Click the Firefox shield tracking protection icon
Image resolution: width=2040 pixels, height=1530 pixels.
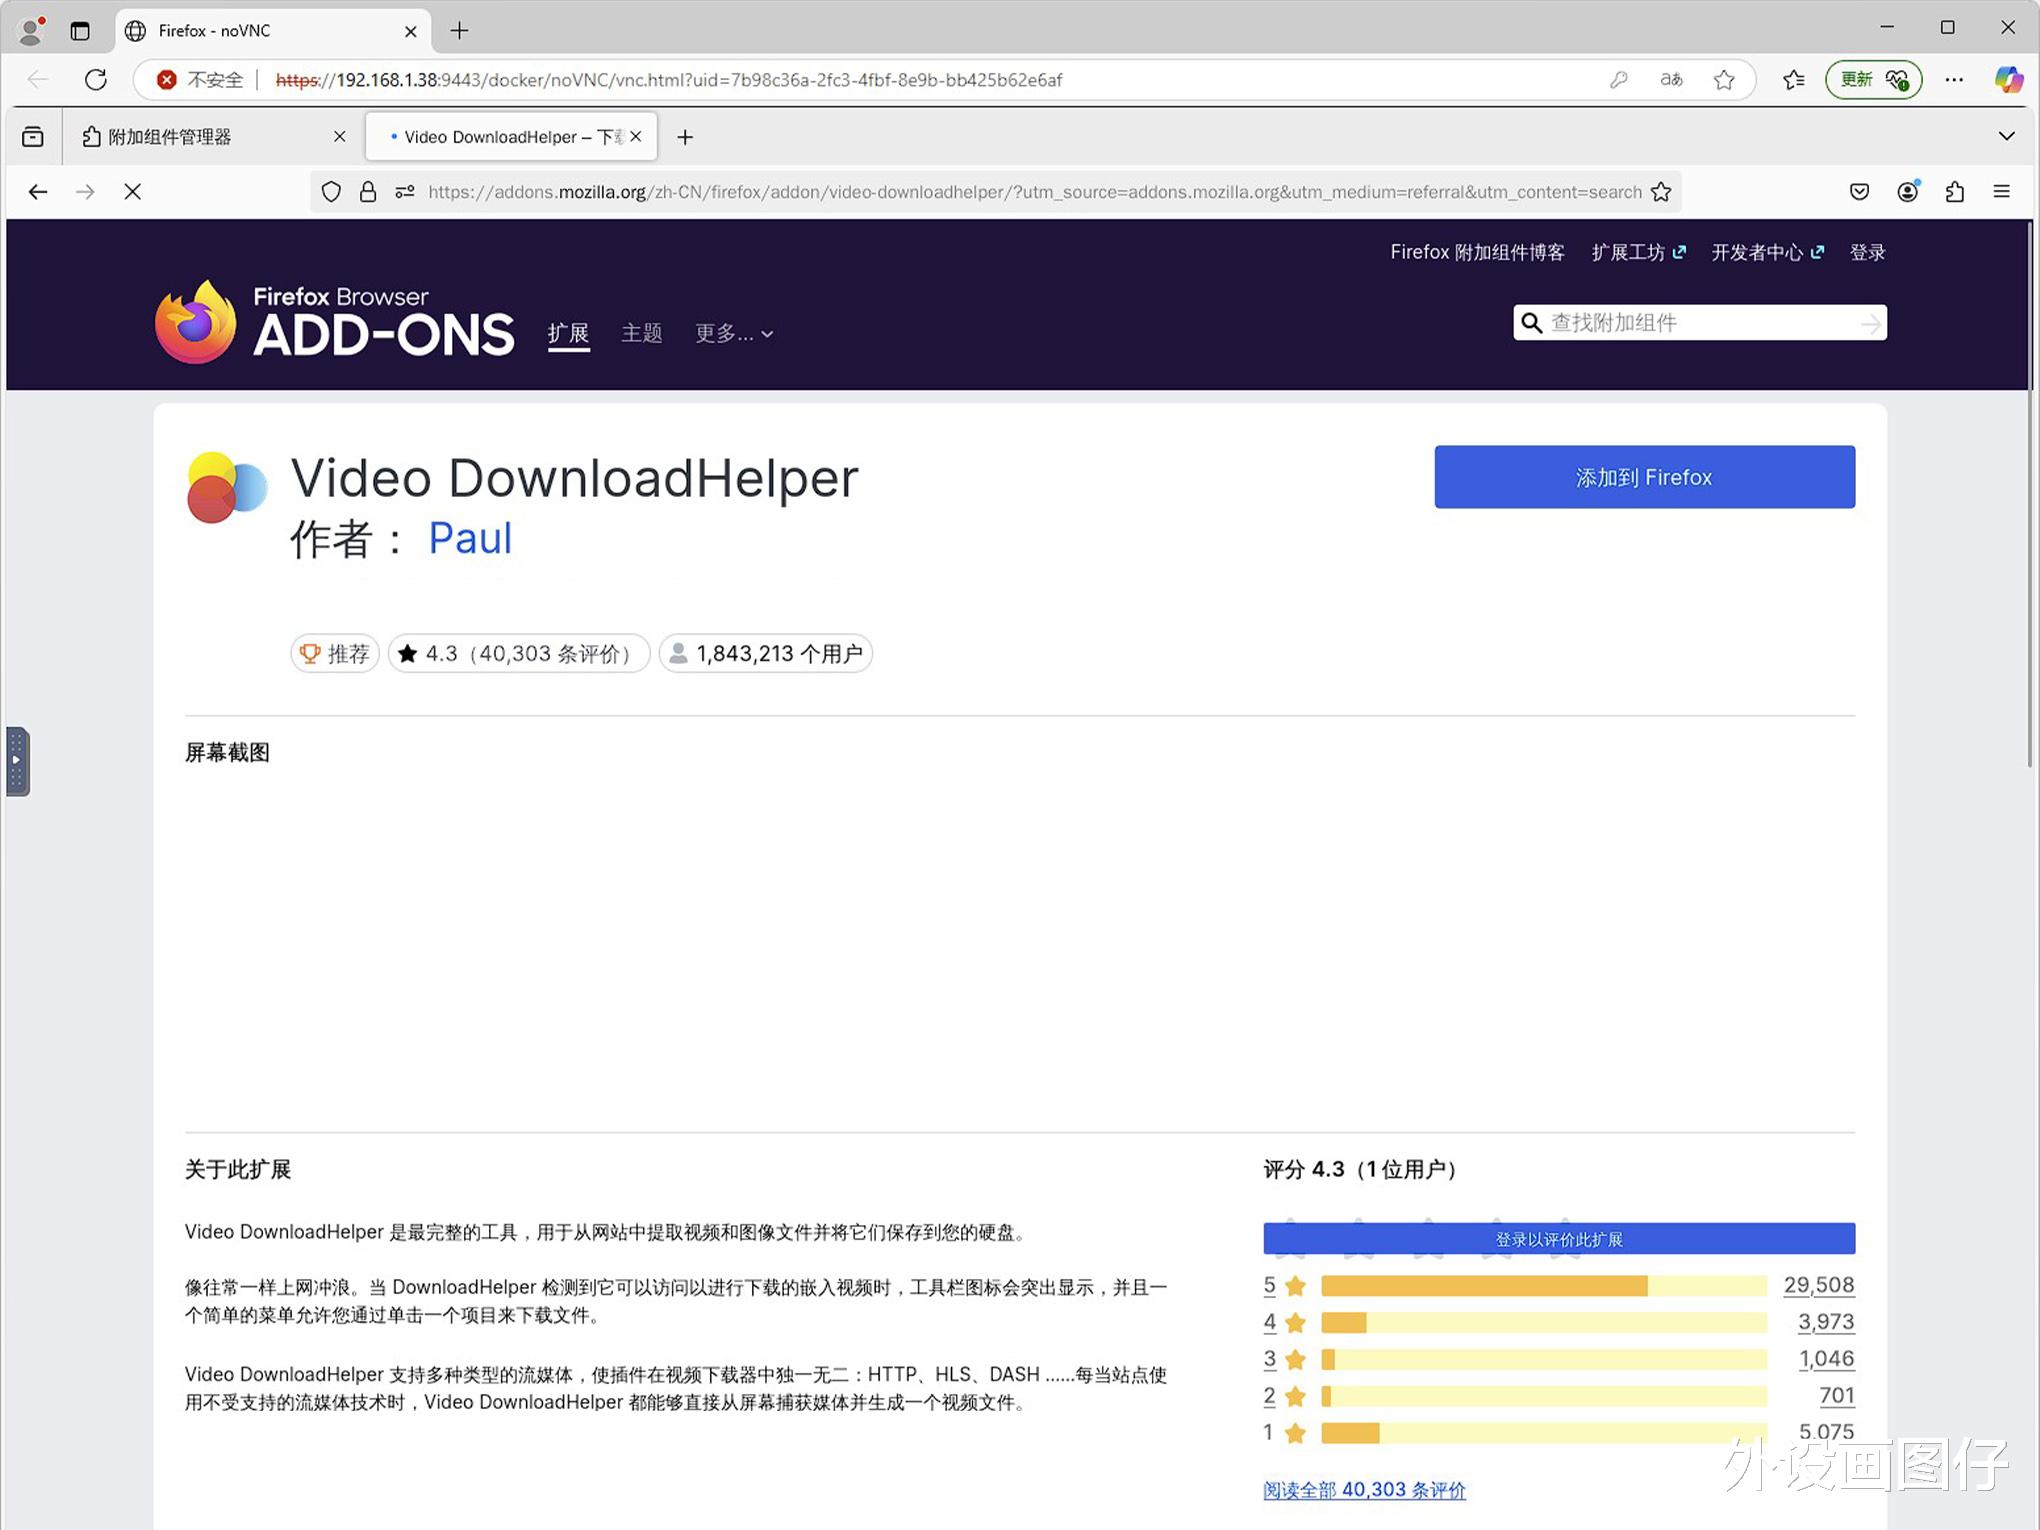[331, 192]
